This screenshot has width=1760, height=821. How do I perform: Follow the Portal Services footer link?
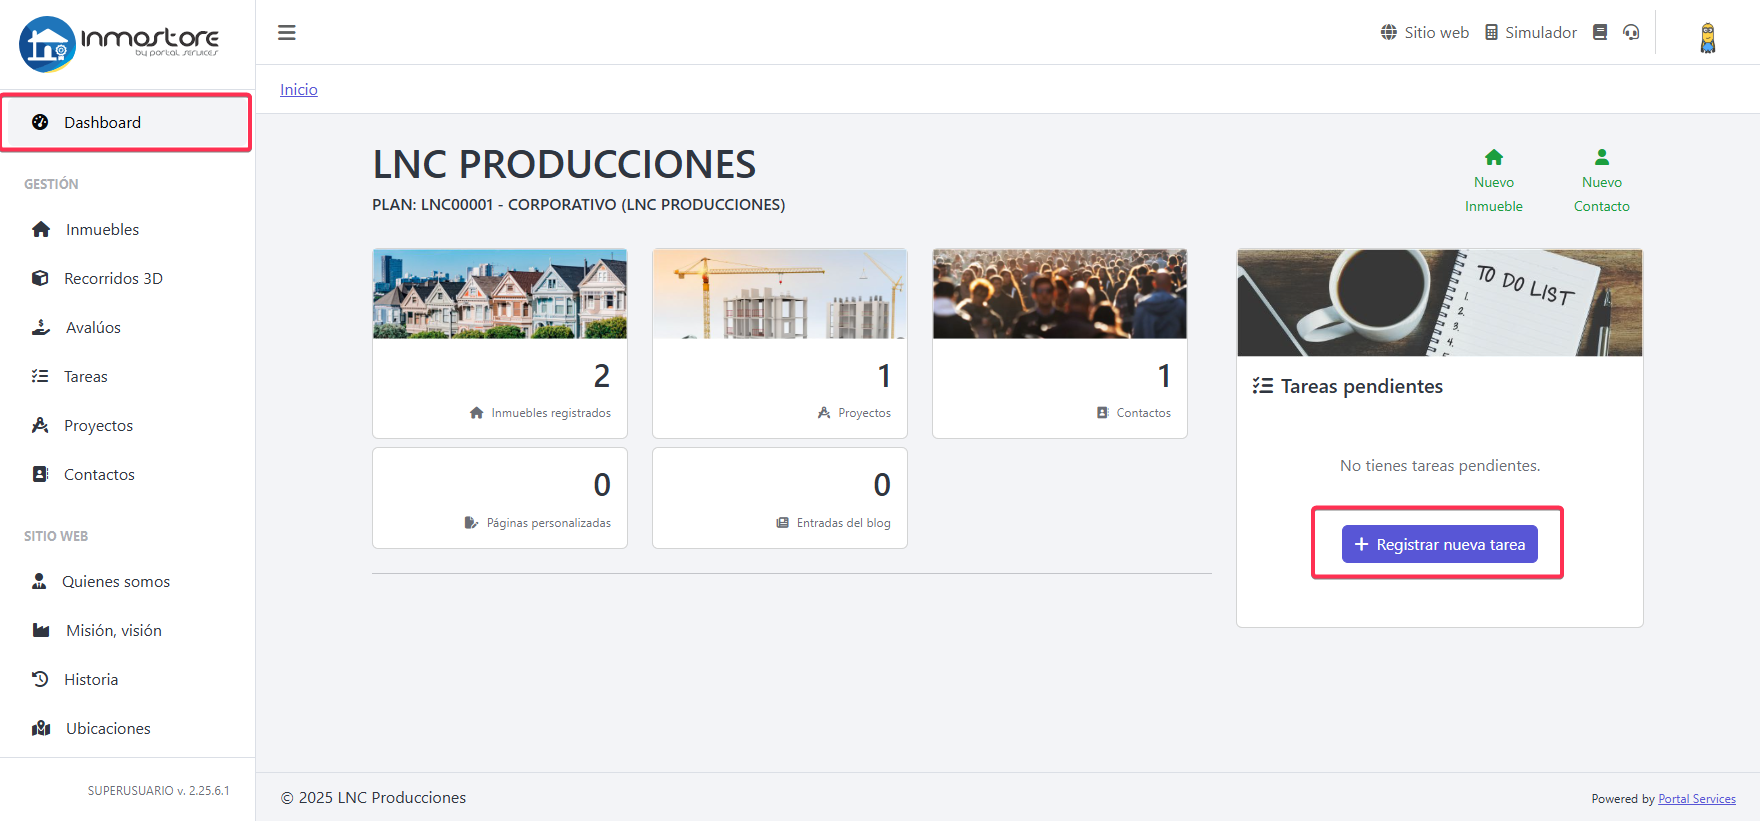pyautogui.click(x=1697, y=798)
